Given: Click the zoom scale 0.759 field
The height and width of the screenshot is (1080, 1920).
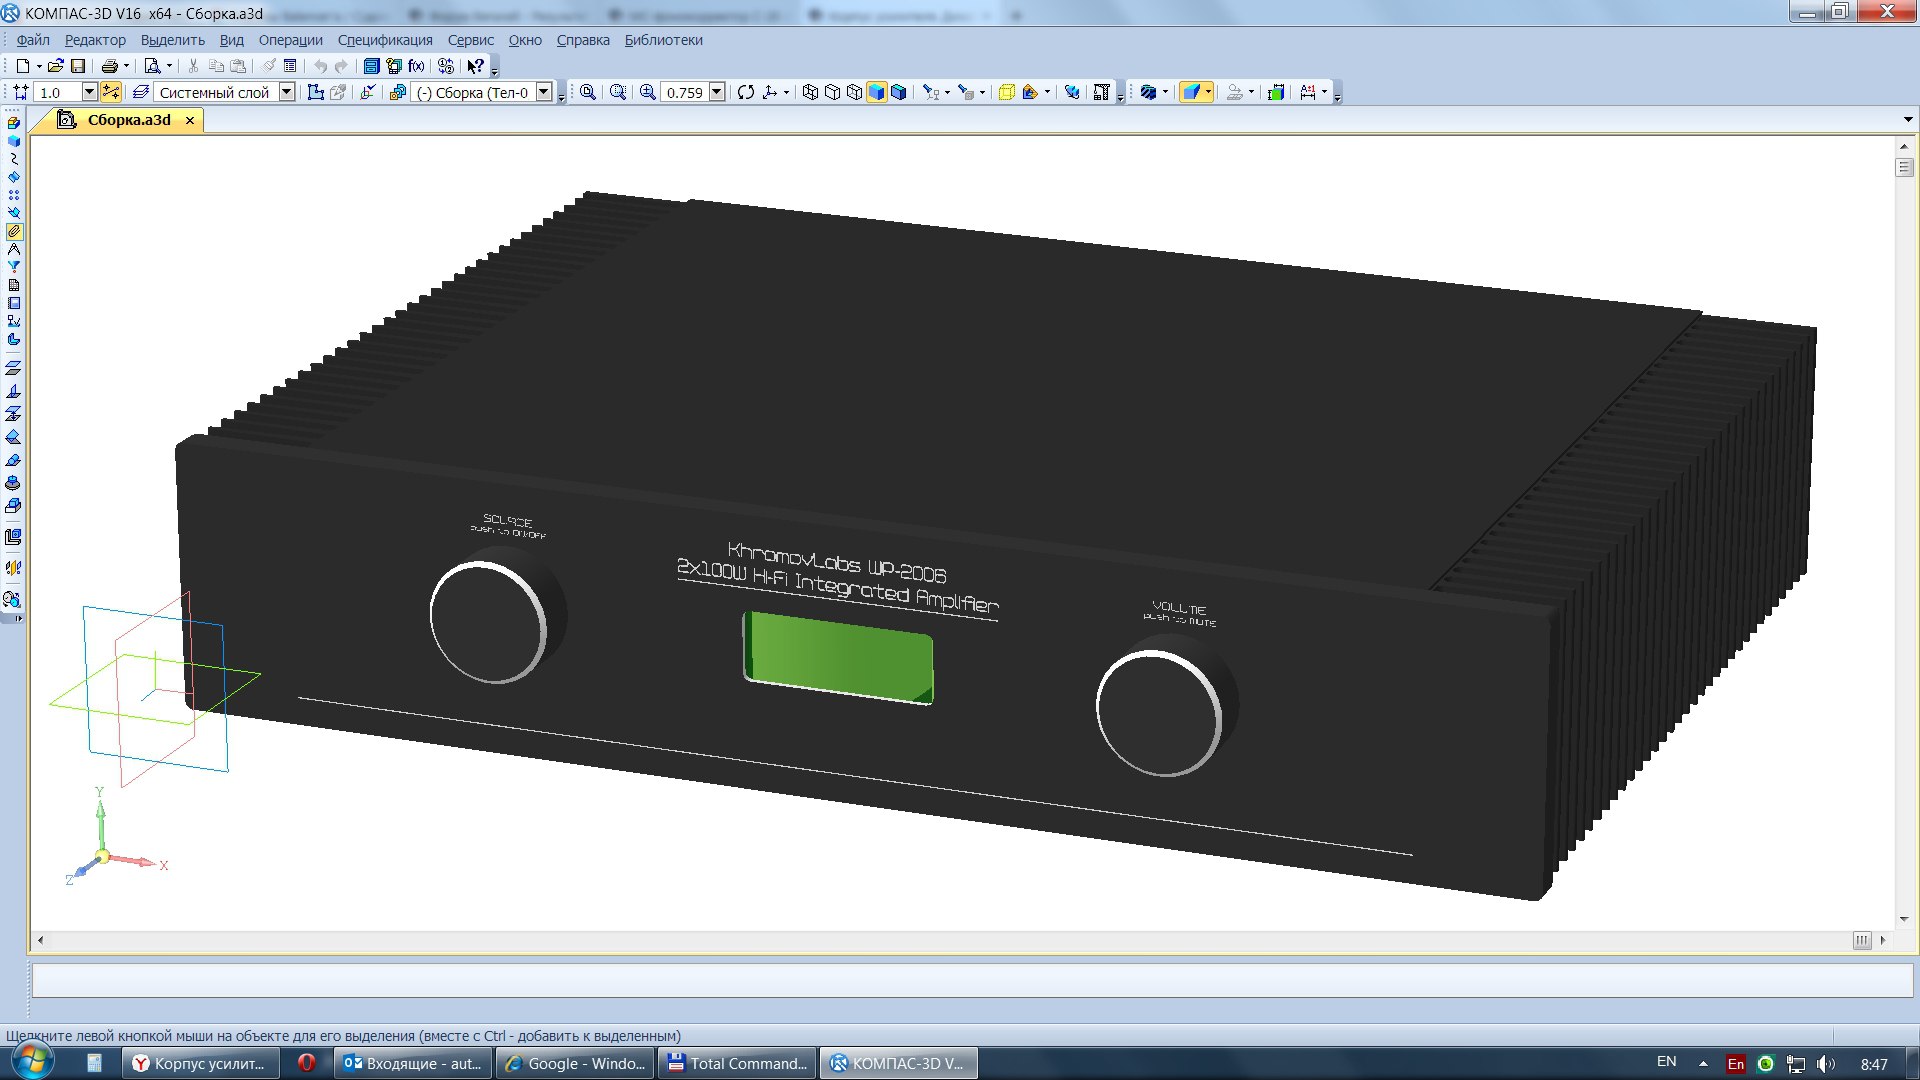Looking at the screenshot, I should [685, 92].
